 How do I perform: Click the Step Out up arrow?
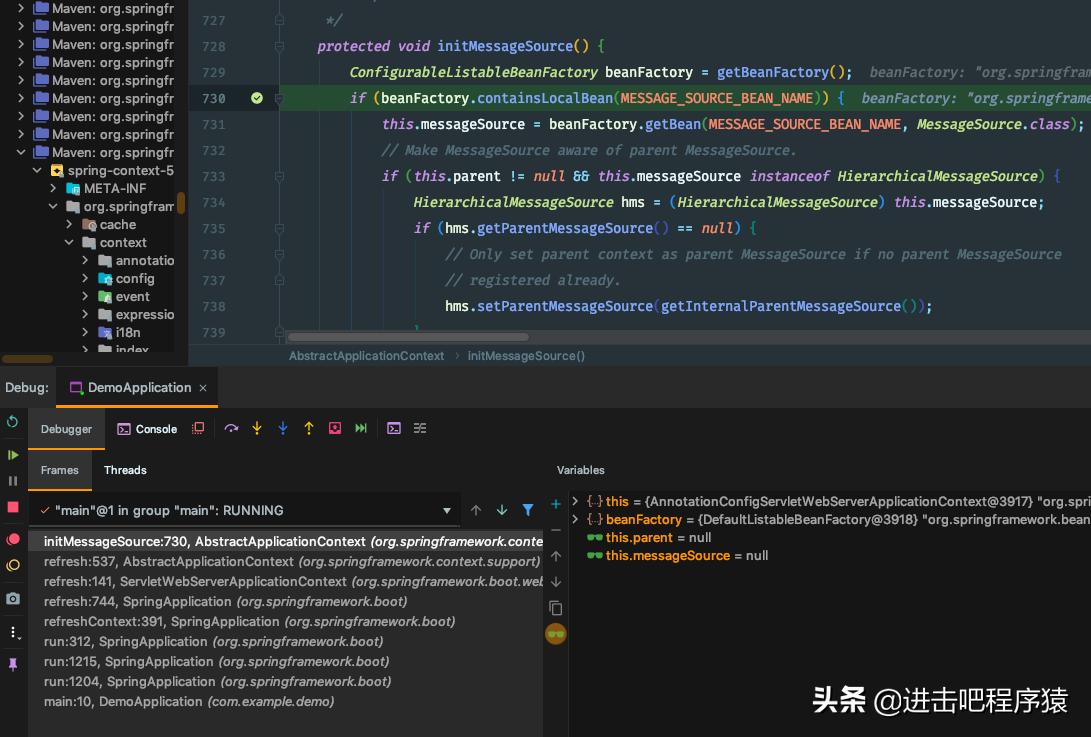309,428
